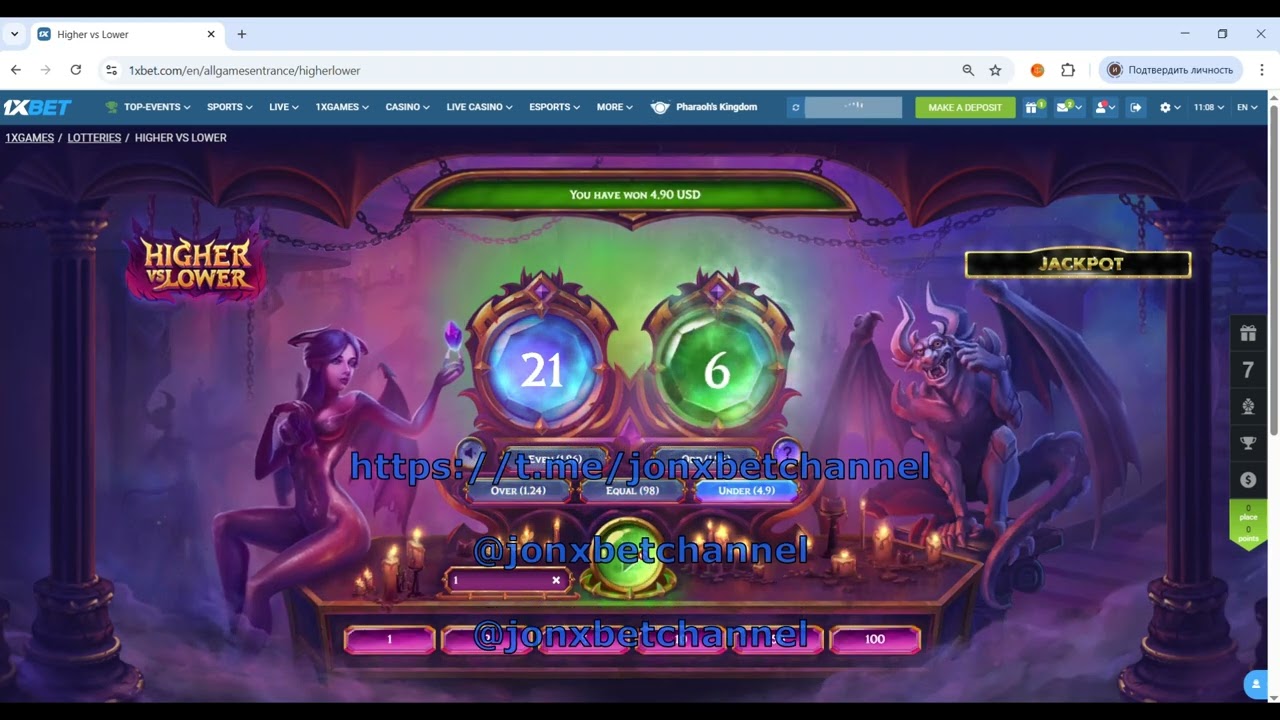Select the Even bet option

pyautogui.click(x=556, y=459)
